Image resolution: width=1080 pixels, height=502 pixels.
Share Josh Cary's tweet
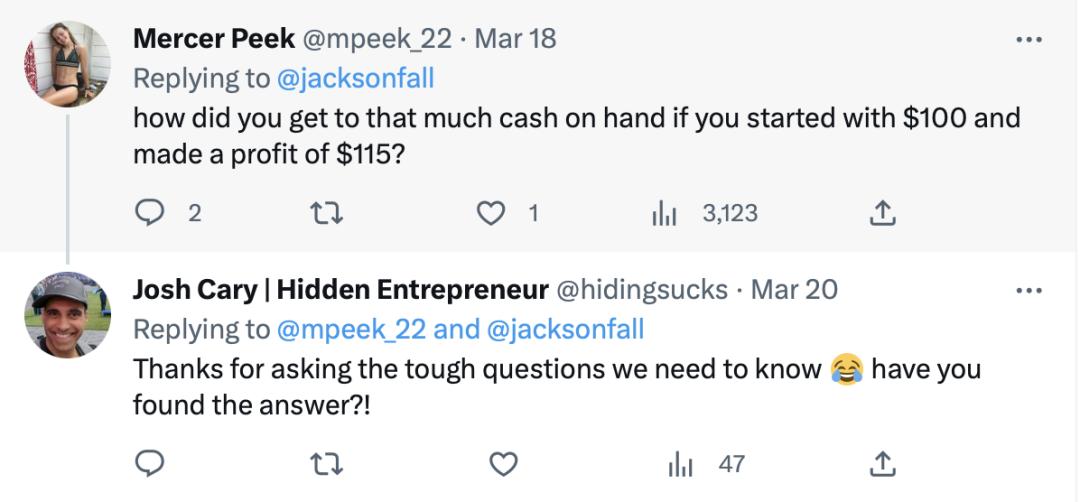click(x=882, y=464)
